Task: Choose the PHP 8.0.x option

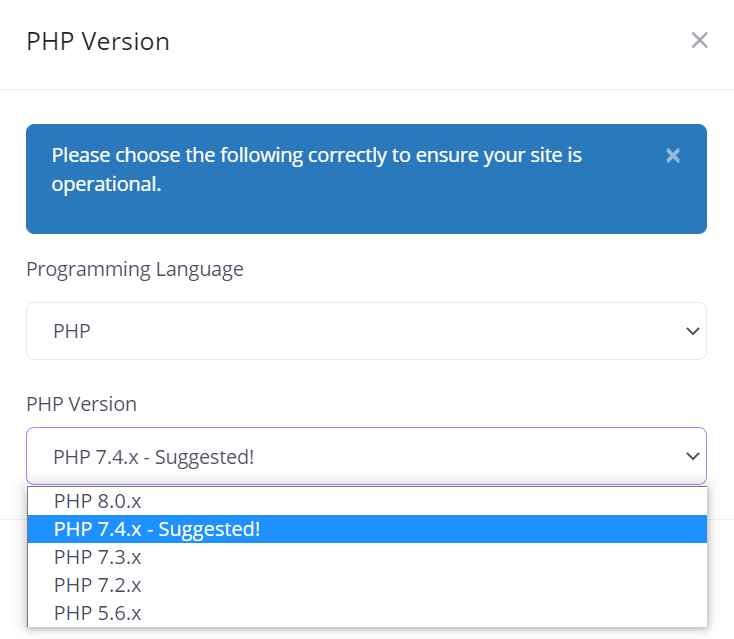Action: pos(367,501)
